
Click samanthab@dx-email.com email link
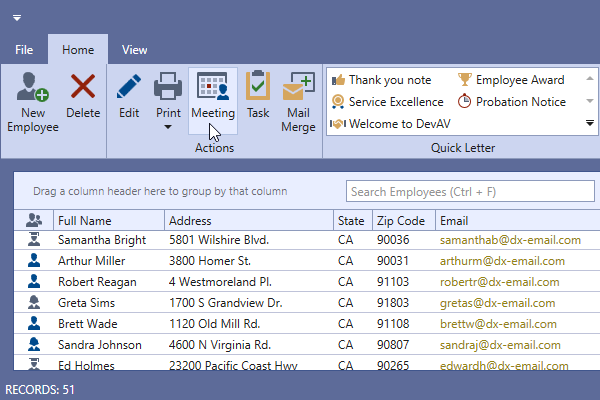click(x=510, y=240)
